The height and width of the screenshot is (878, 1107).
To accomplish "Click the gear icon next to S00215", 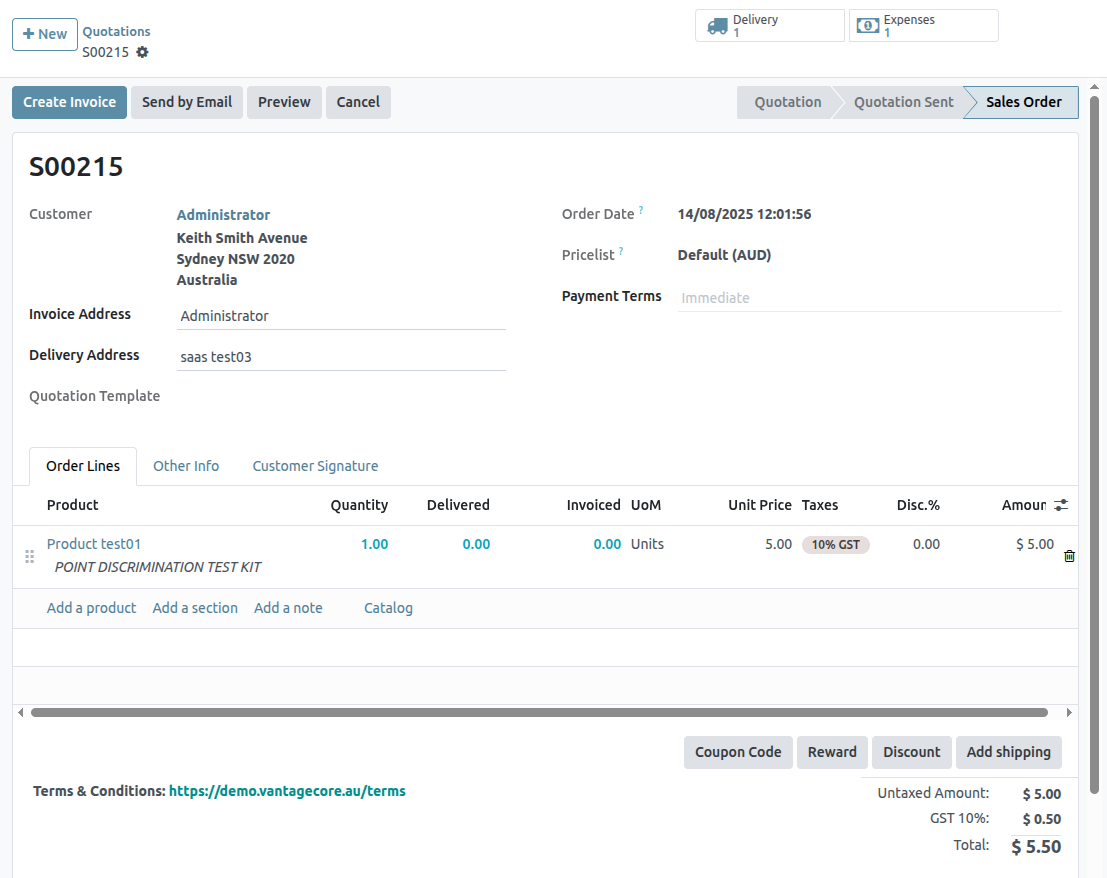I will tap(142, 52).
